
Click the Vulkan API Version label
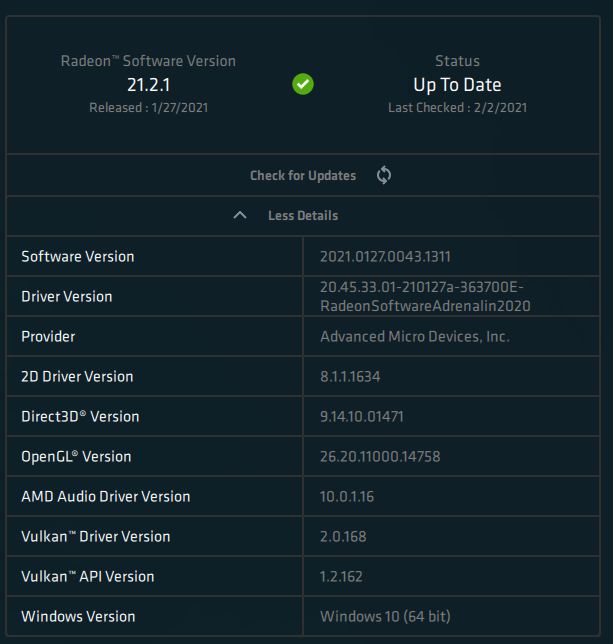point(87,577)
